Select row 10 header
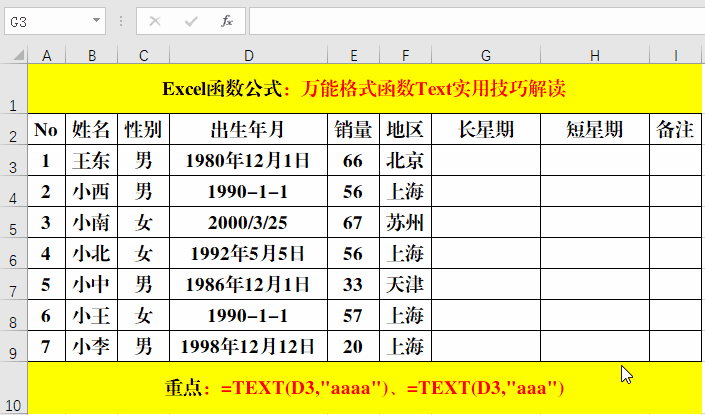 coord(13,388)
